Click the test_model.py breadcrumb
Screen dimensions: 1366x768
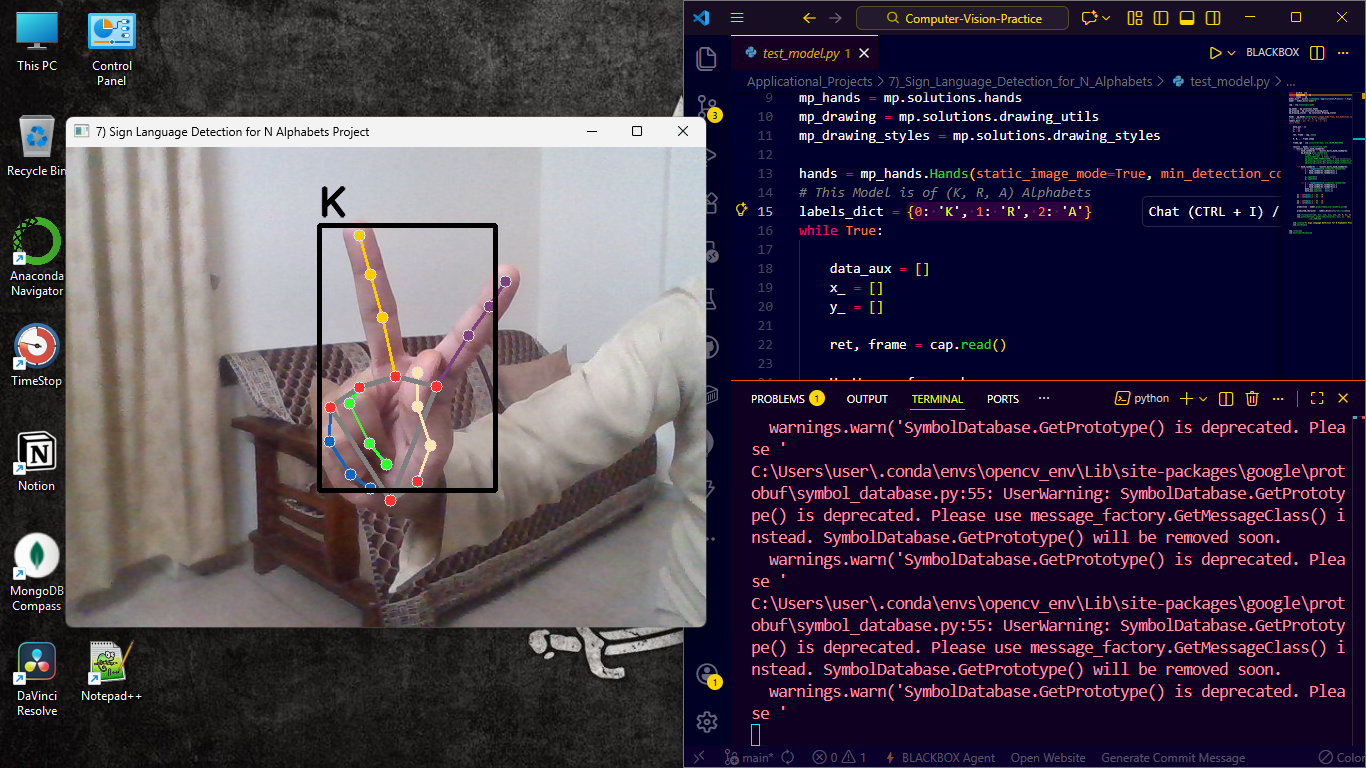1229,82
